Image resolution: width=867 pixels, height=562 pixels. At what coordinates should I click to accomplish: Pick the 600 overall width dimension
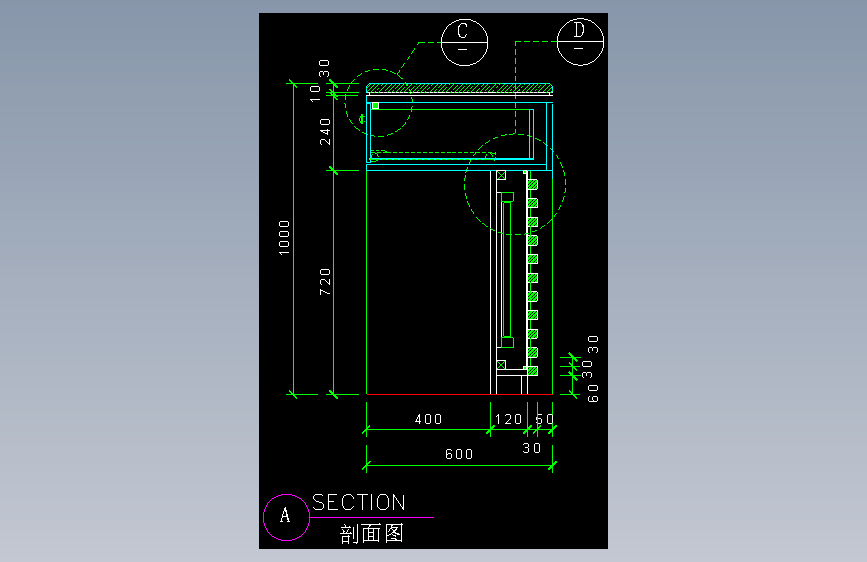click(x=459, y=454)
